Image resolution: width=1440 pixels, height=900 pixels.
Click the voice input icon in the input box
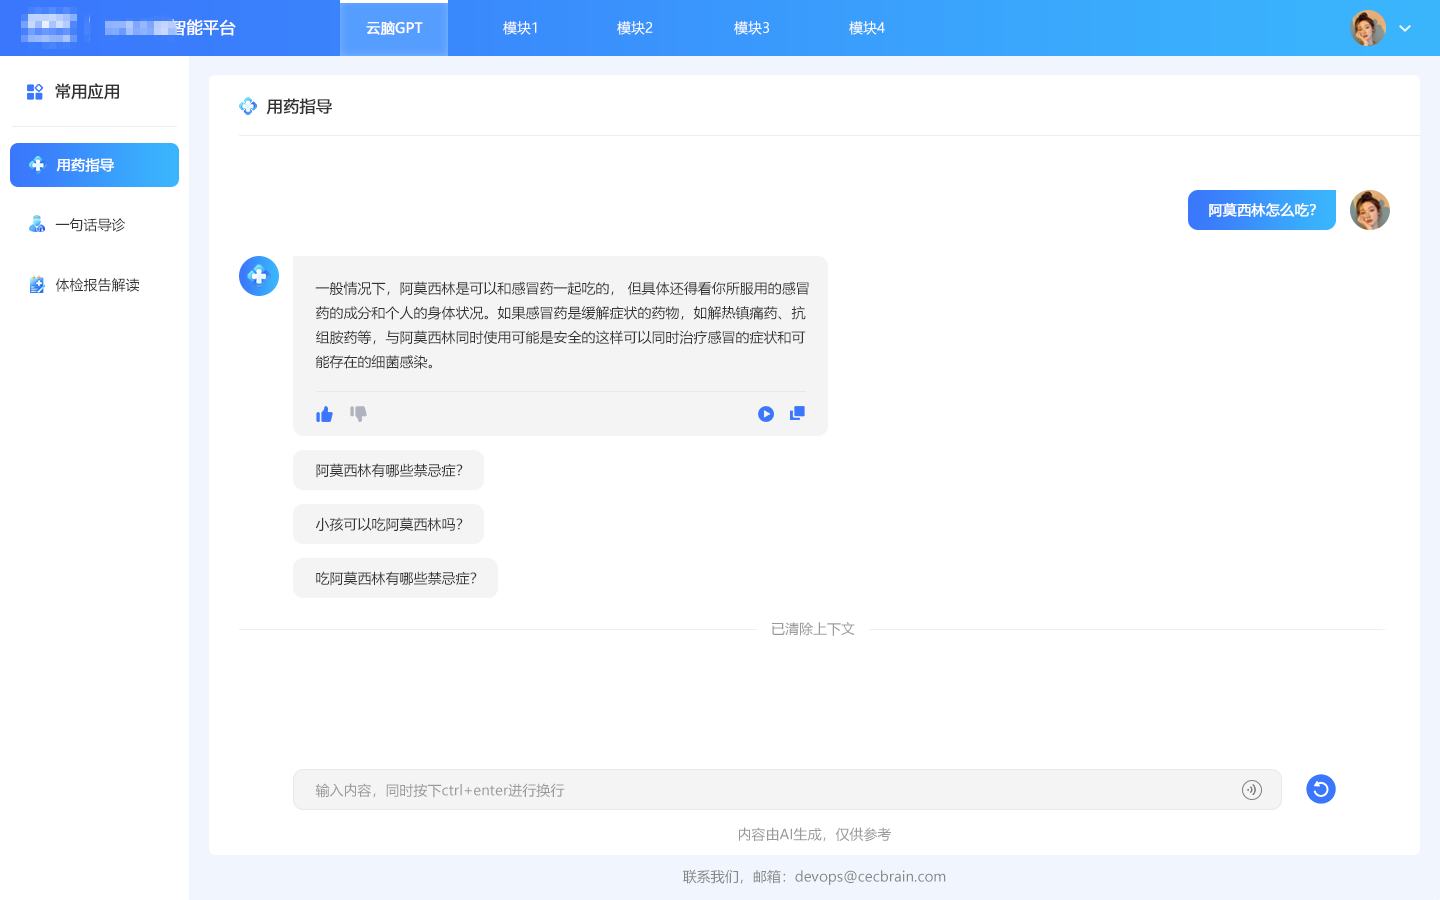[x=1252, y=789]
